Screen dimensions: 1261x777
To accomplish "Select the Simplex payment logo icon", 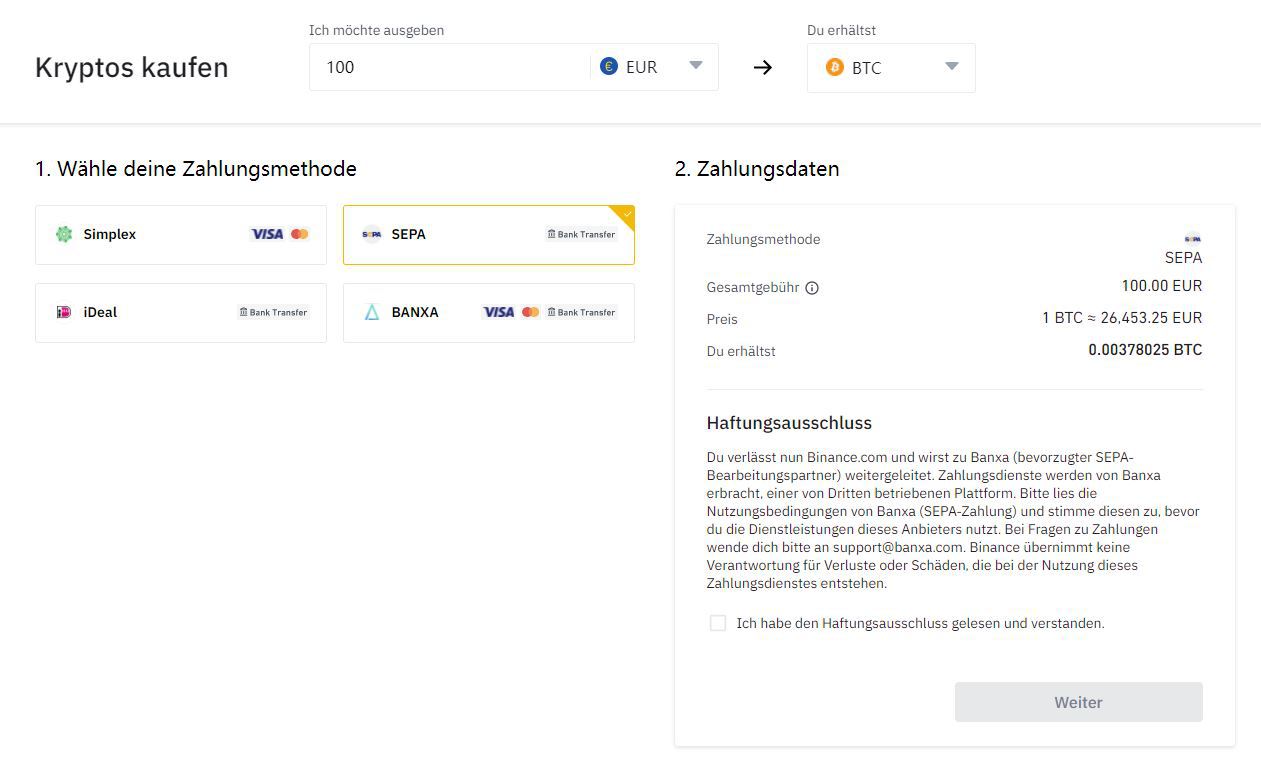I will click(64, 234).
